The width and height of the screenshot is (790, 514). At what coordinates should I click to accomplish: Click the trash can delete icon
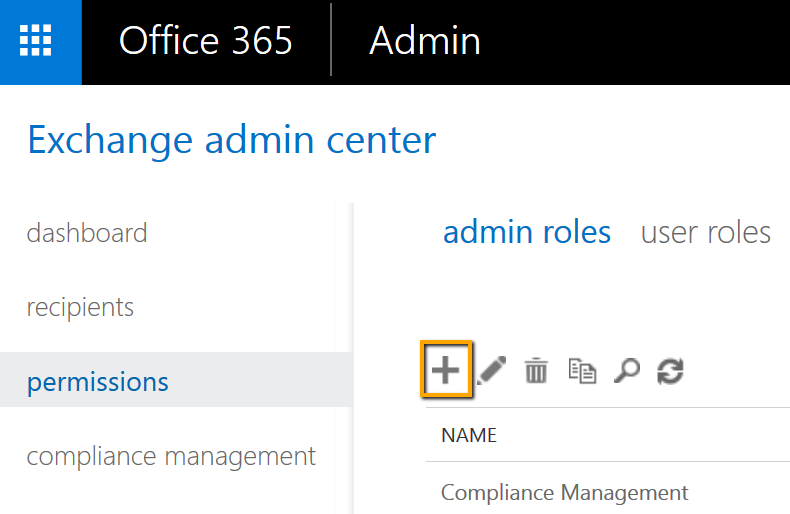[536, 371]
